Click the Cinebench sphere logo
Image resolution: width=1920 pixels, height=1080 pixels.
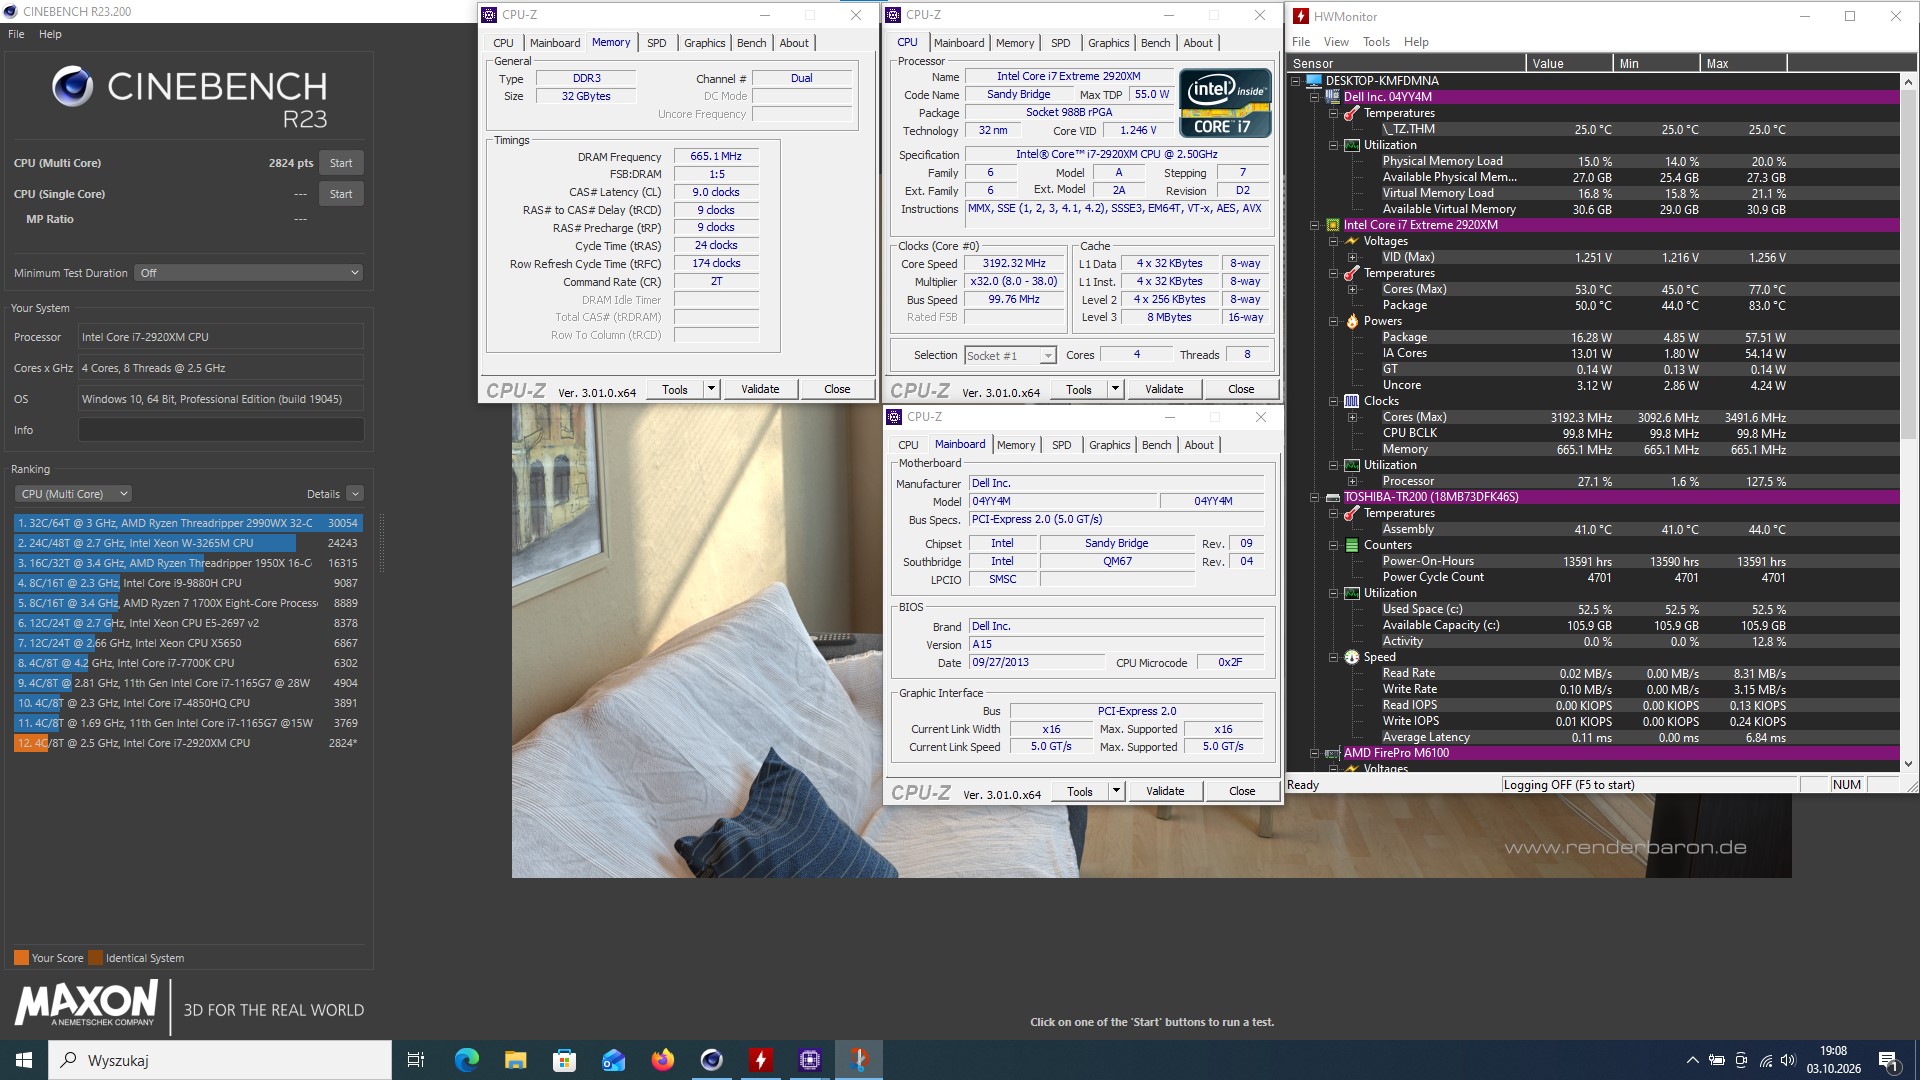point(72,87)
